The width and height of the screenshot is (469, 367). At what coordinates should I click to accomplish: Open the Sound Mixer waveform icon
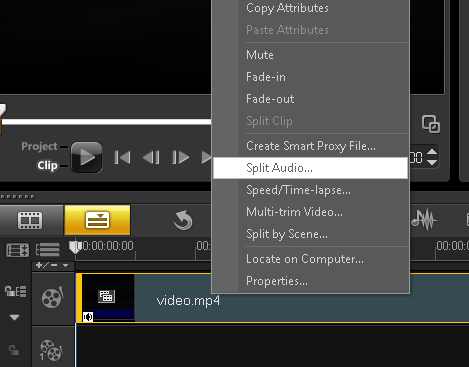tap(424, 220)
